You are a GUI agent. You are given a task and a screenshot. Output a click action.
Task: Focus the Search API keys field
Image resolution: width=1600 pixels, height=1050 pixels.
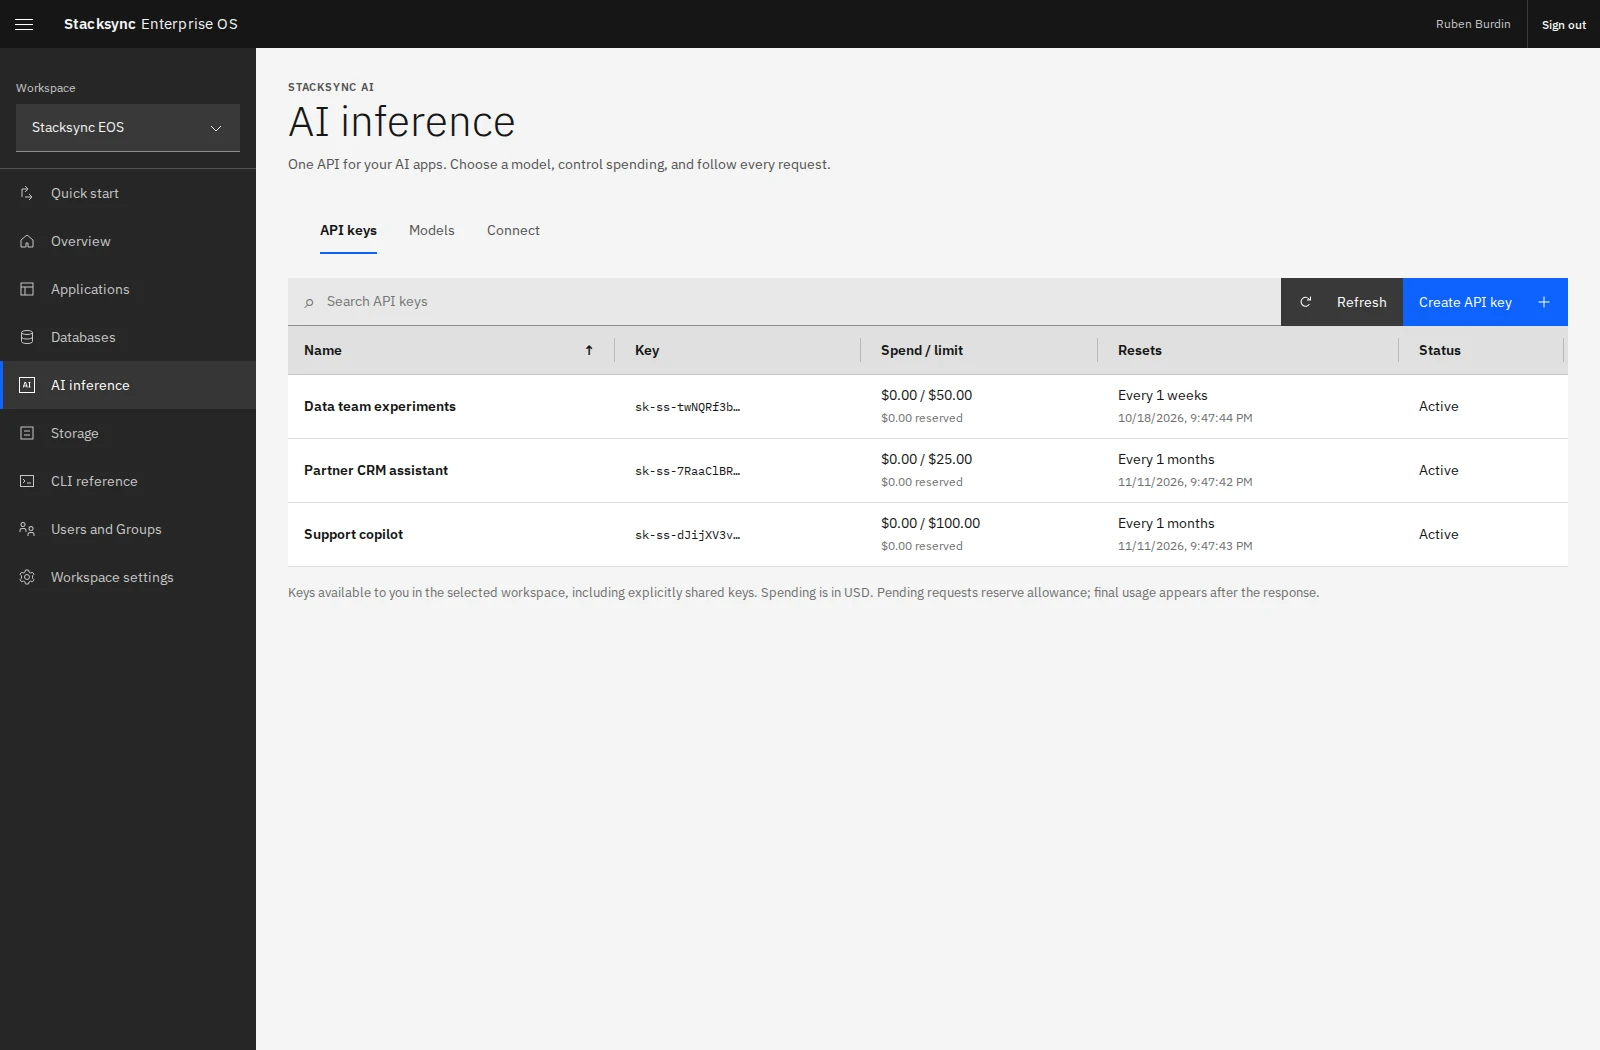coord(784,302)
